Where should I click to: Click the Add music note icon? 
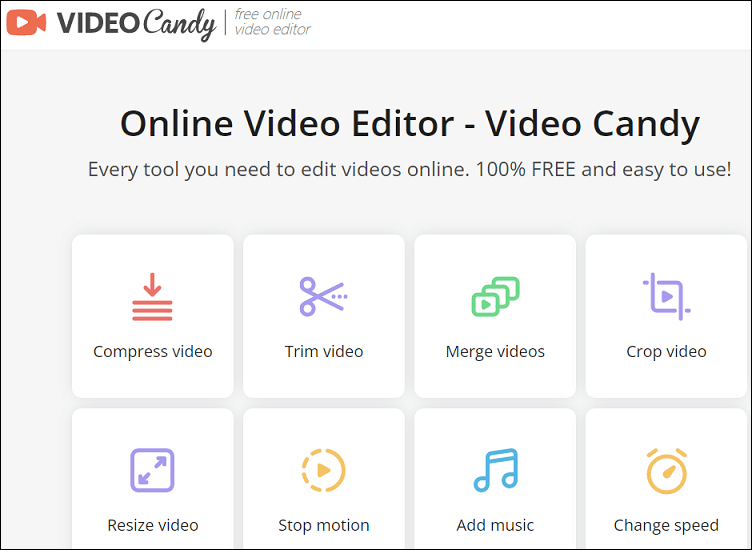tap(496, 470)
